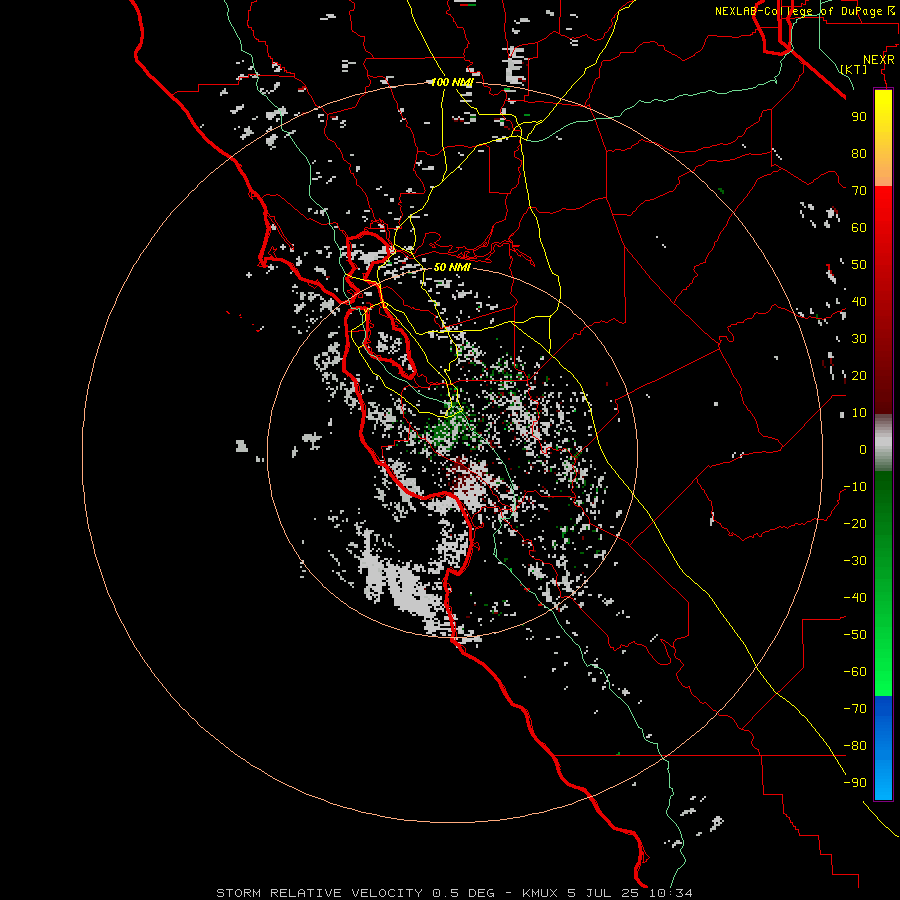The height and width of the screenshot is (900, 900).
Task: Click the 10 value on velocity scale
Action: point(859,413)
